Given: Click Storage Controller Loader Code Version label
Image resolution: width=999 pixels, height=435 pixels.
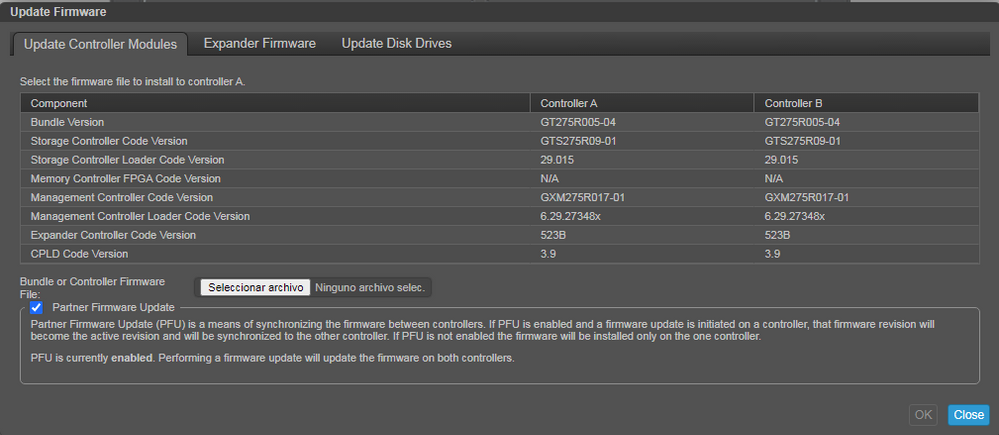Looking at the screenshot, I should click(127, 160).
